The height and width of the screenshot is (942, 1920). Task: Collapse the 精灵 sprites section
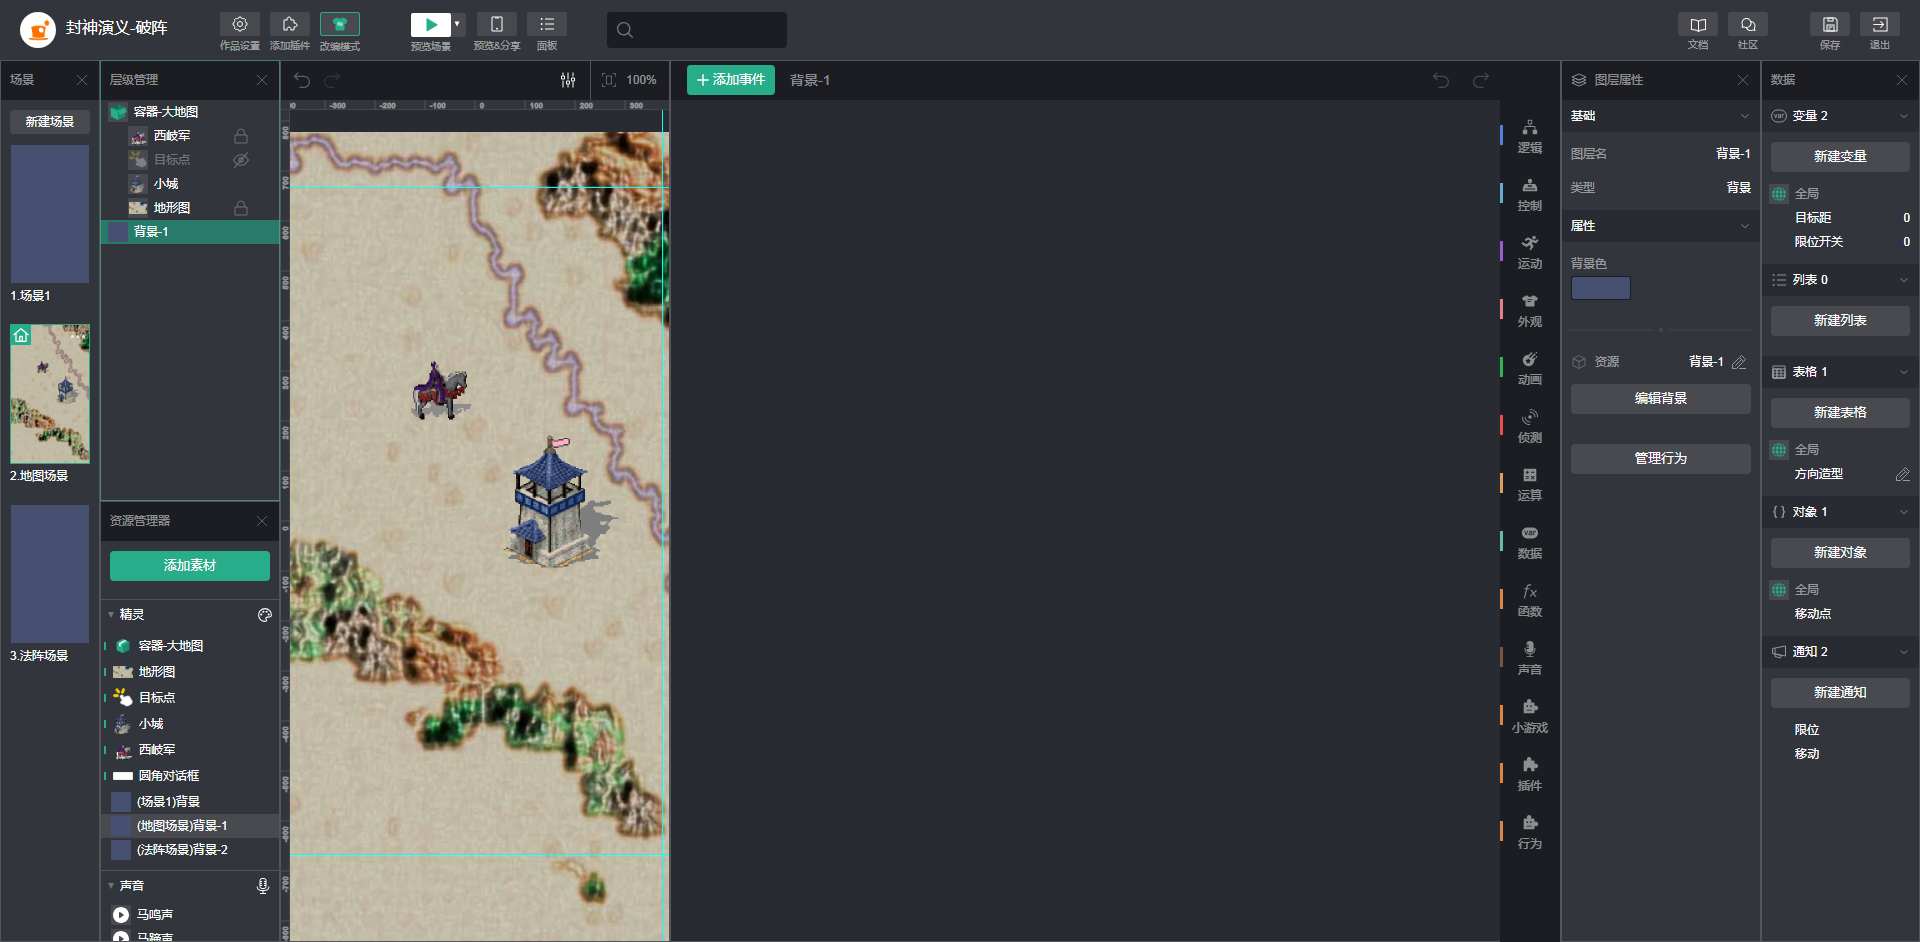pyautogui.click(x=111, y=615)
